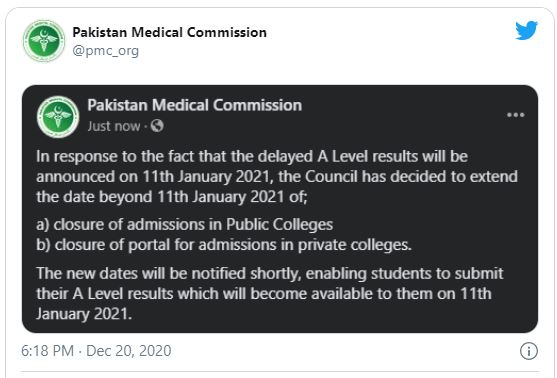
Task: Click the 'The new dates will be notified' sentence
Action: tap(270, 274)
